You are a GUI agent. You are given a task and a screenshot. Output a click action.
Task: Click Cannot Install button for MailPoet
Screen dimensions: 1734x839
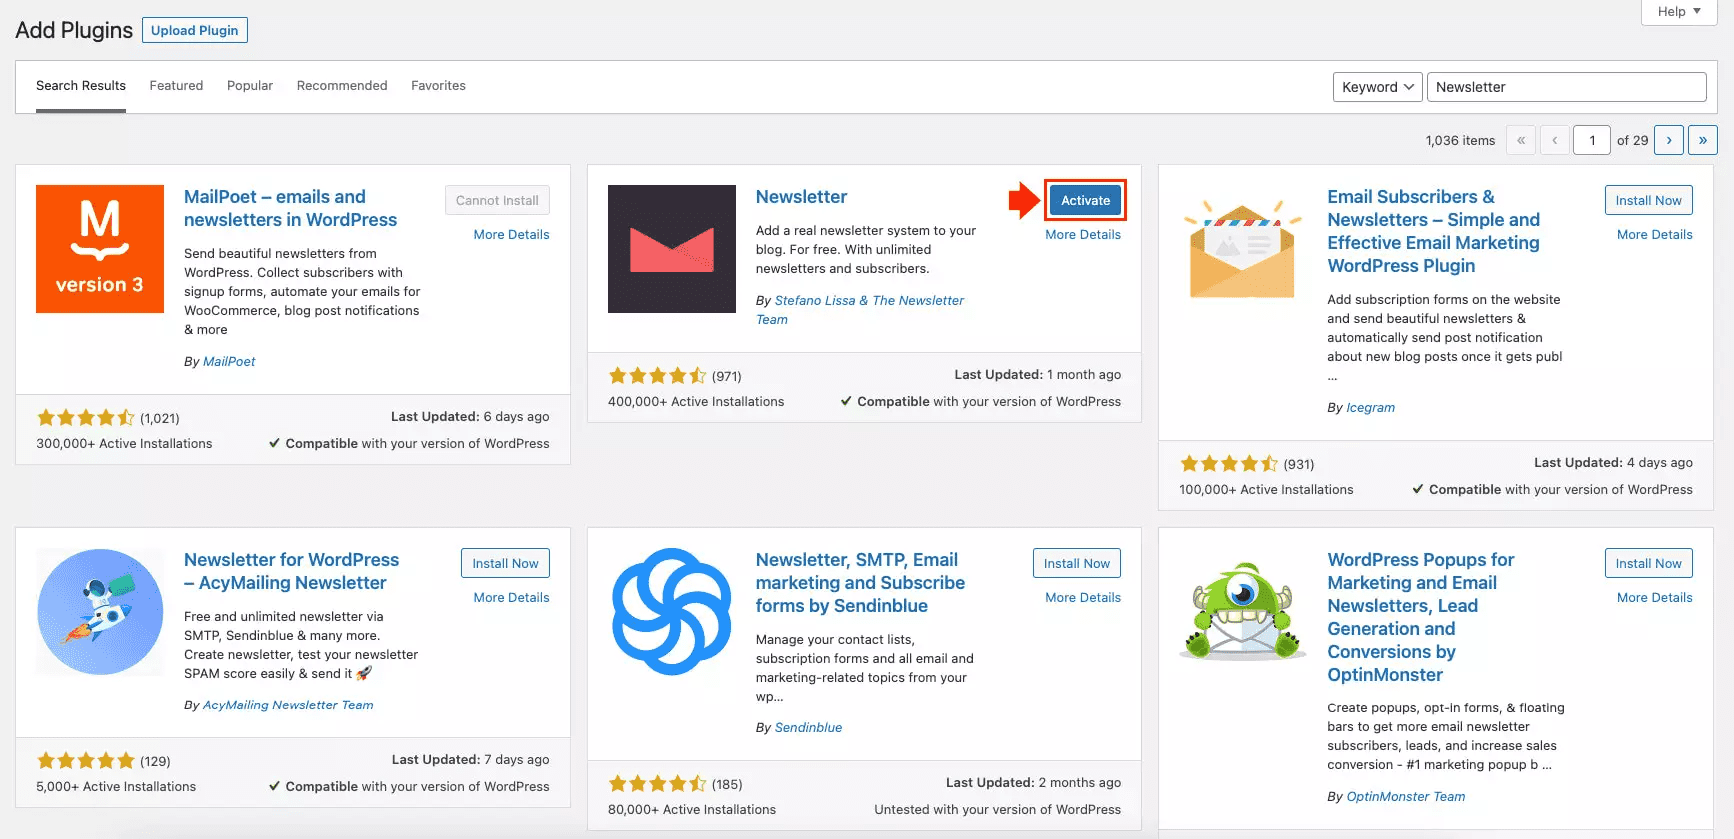pos(497,200)
